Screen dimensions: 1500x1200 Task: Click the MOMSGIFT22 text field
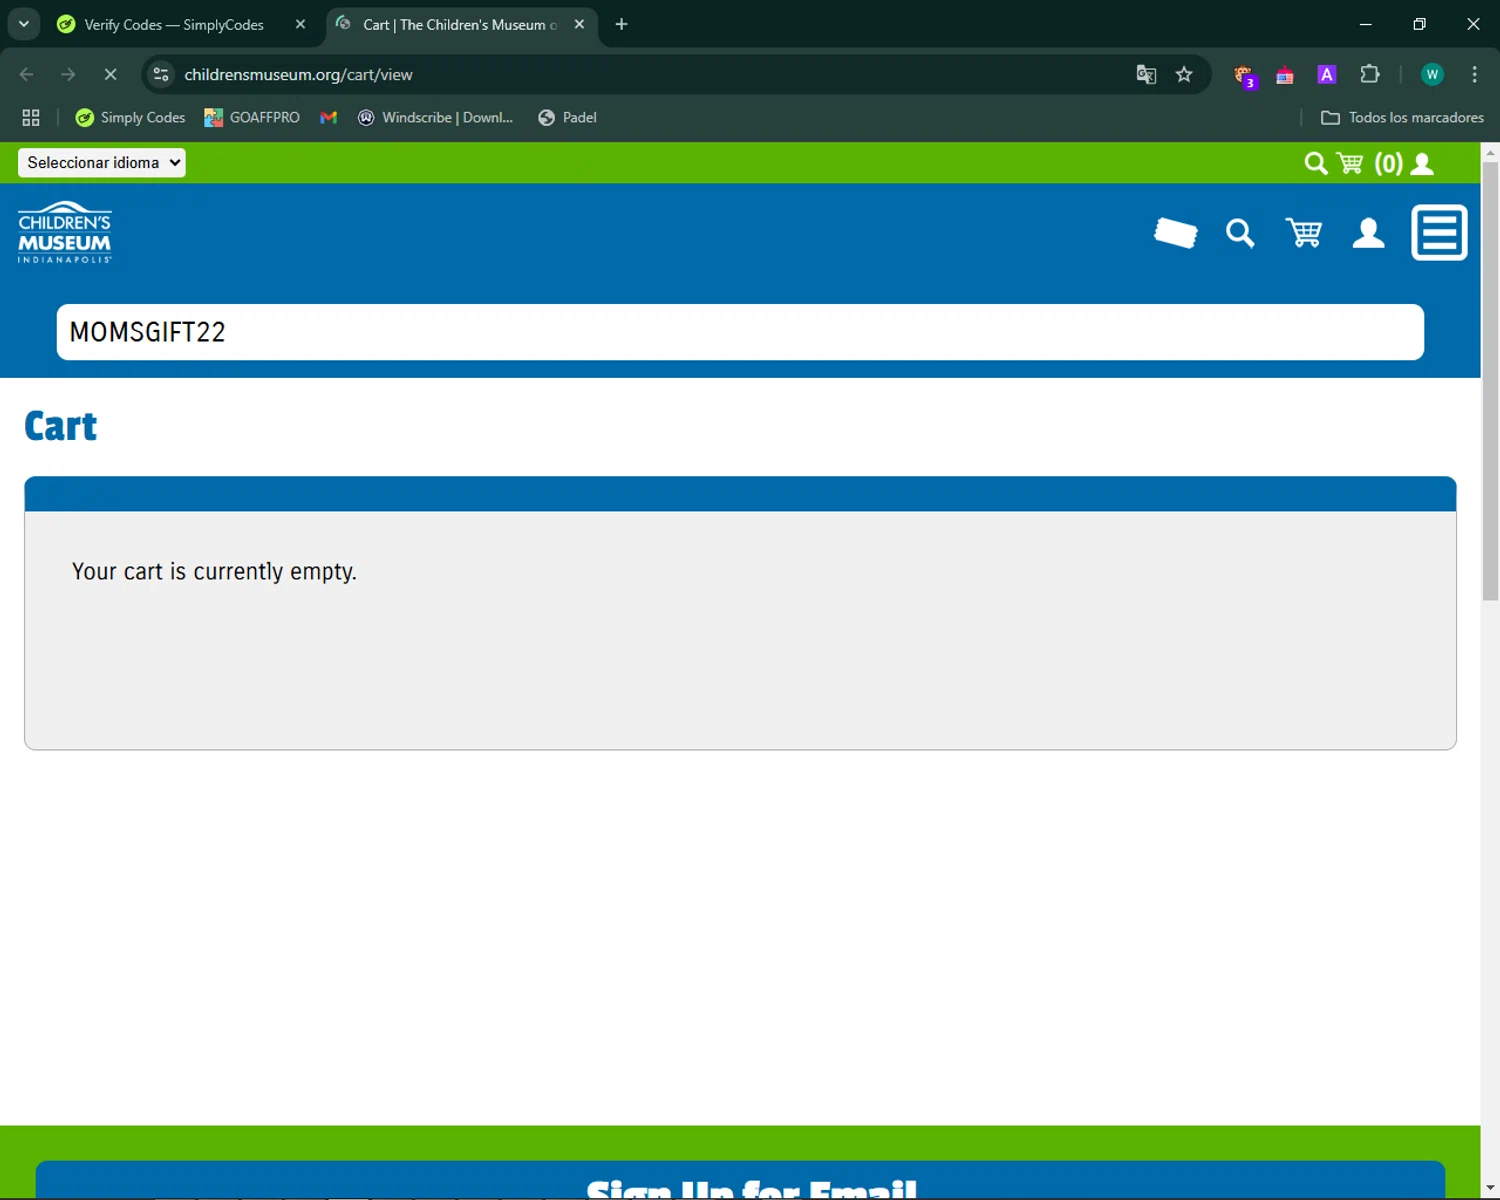(x=740, y=332)
